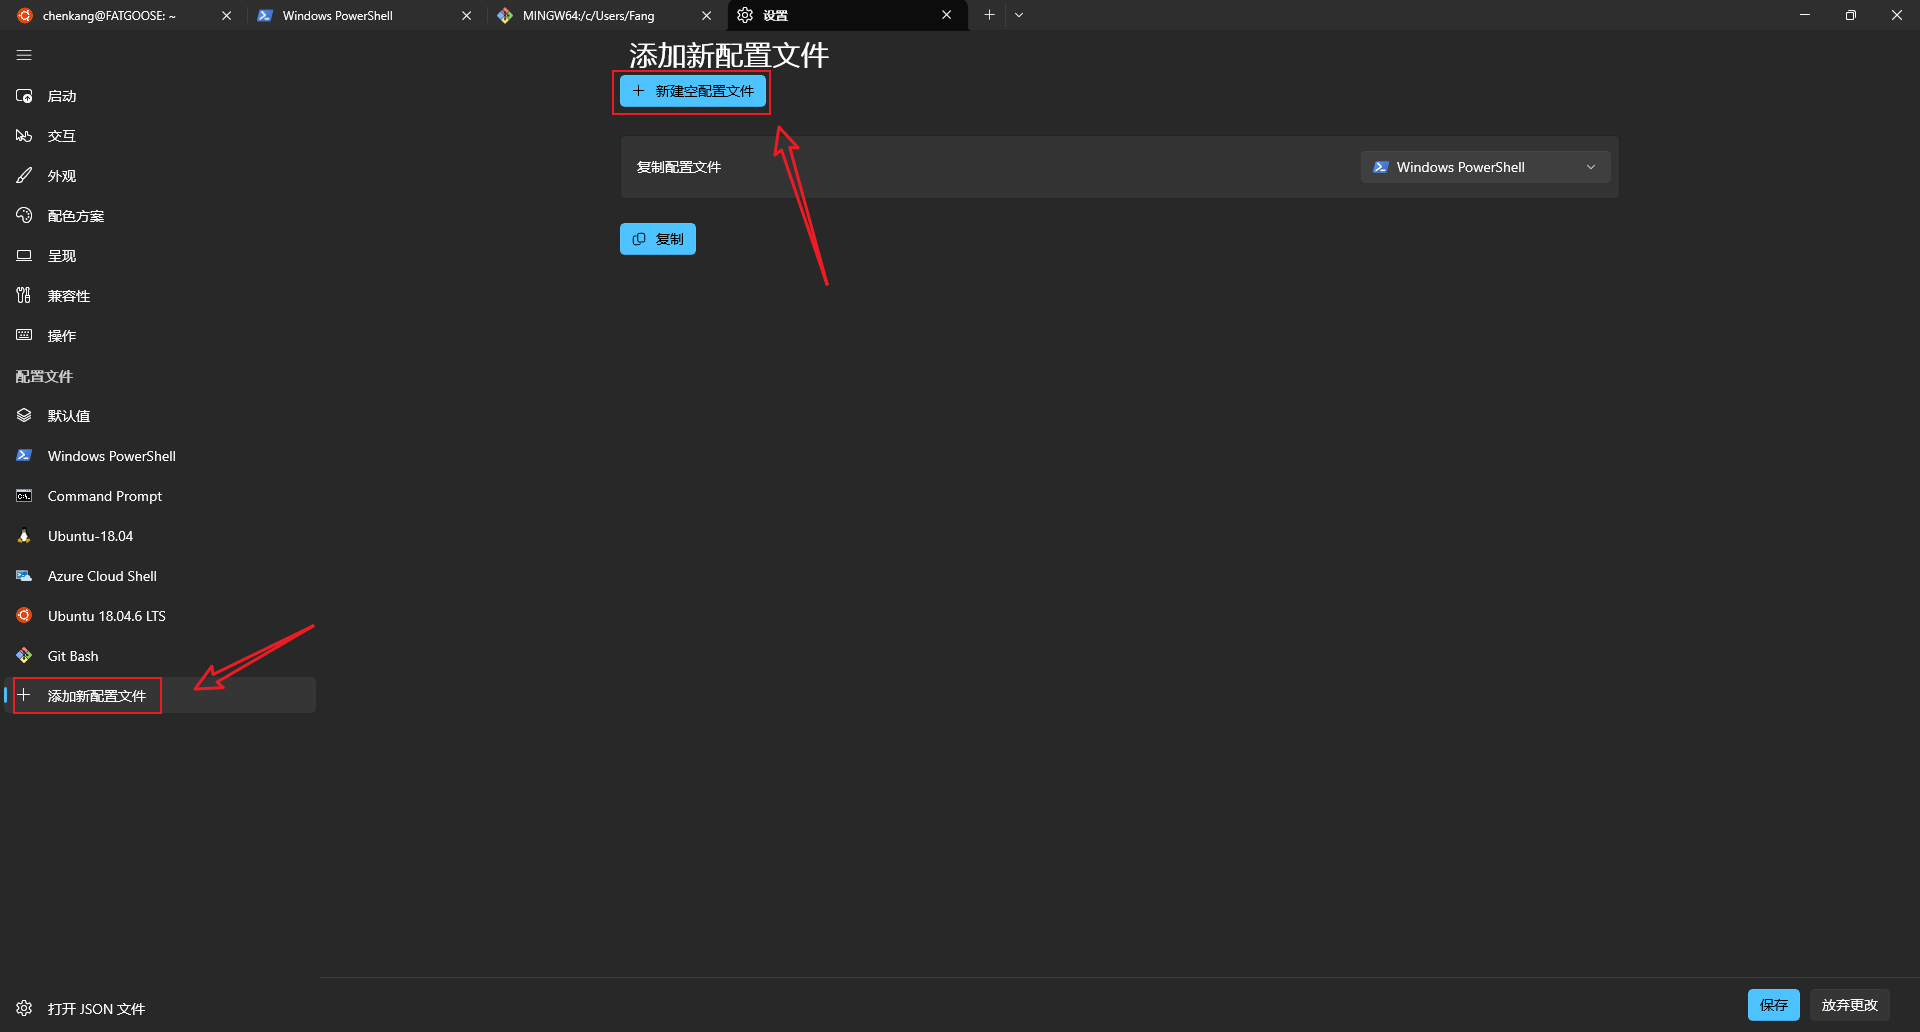Image resolution: width=1920 pixels, height=1032 pixels.
Task: Click the 新建空配置文件 button
Action: tap(693, 91)
